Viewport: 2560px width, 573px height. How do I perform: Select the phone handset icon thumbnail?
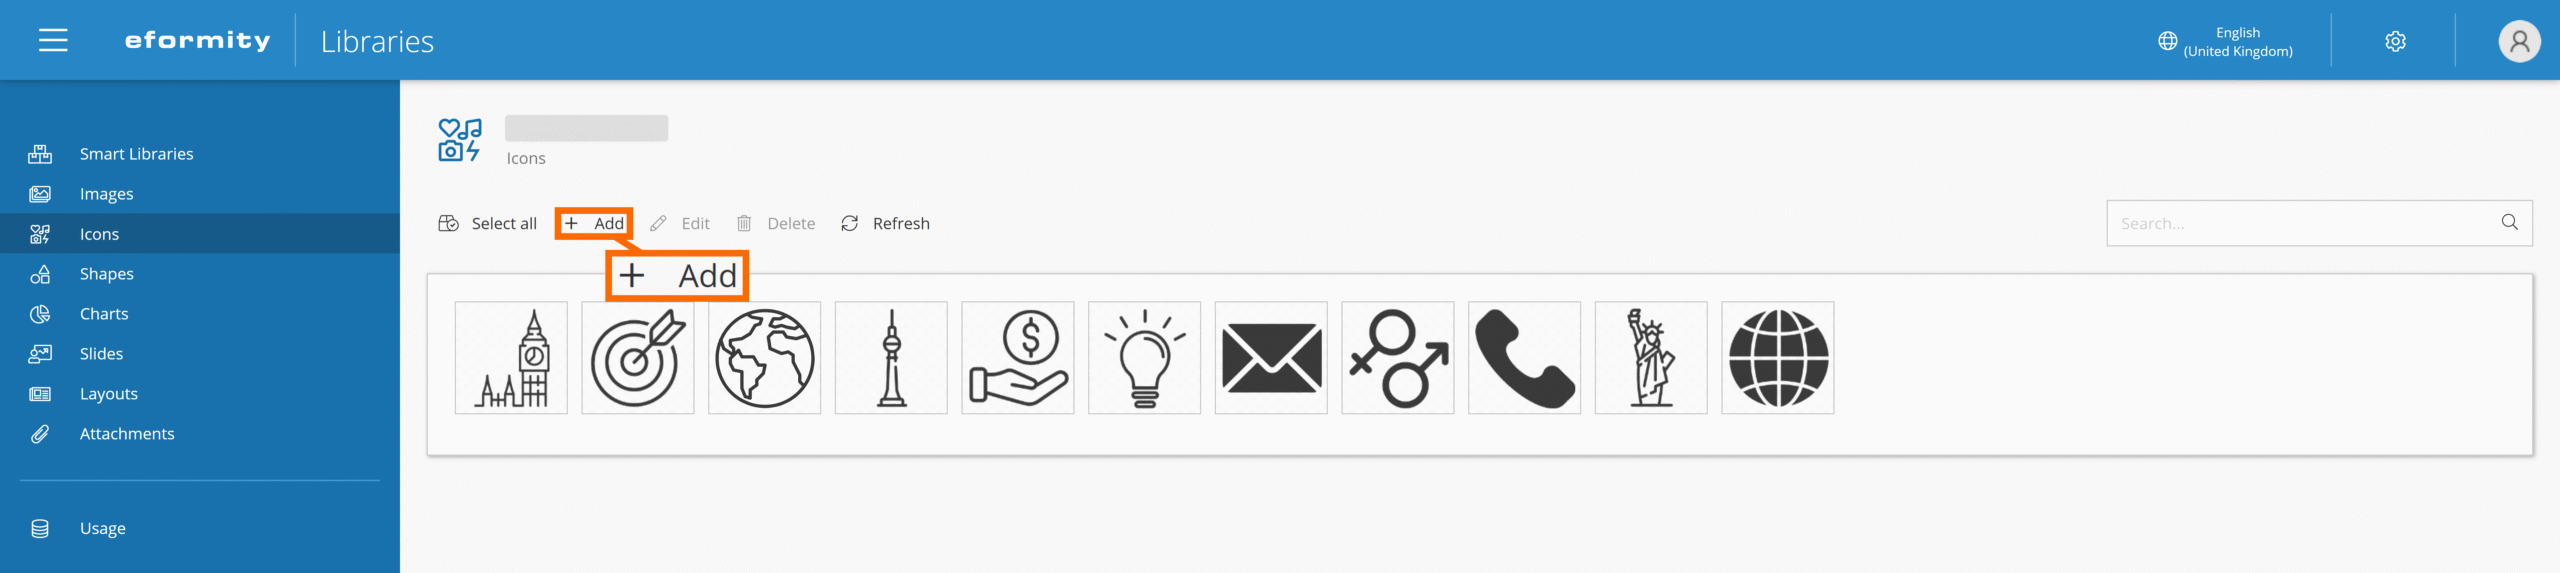point(1524,358)
